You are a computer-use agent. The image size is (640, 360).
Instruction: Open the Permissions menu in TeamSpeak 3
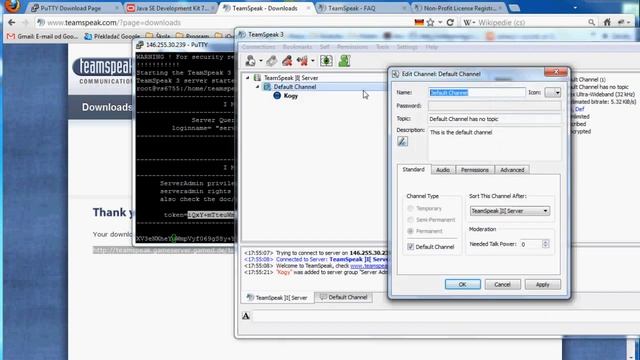click(x=353, y=47)
